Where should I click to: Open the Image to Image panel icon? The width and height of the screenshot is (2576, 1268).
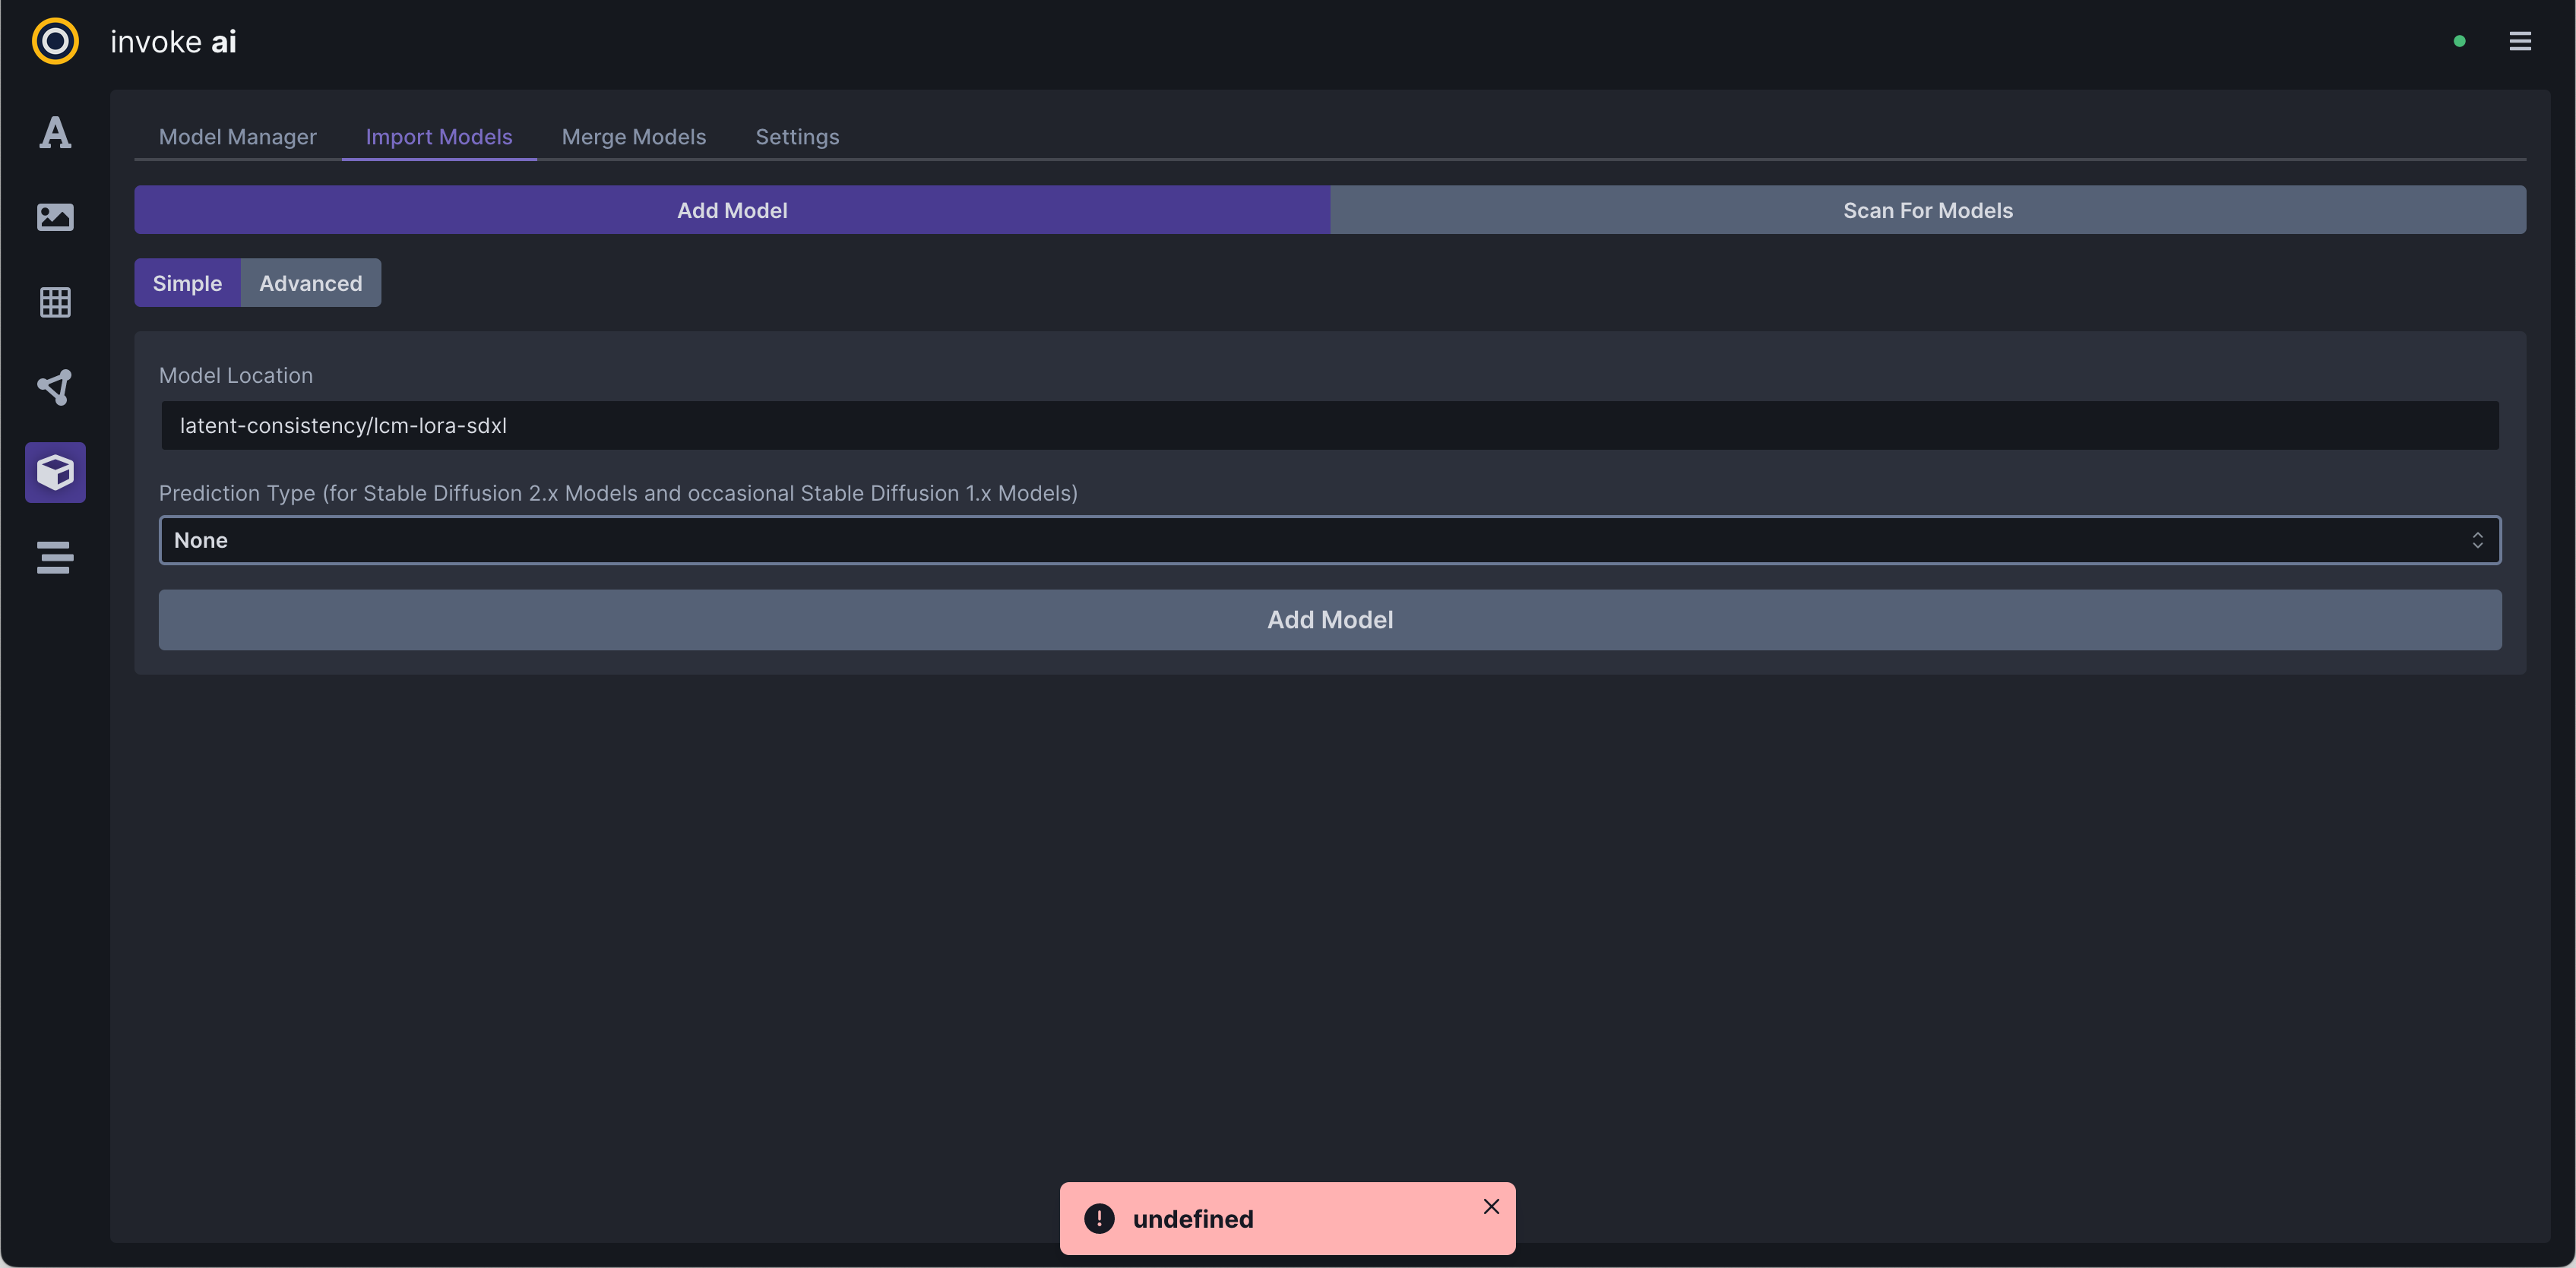point(54,217)
